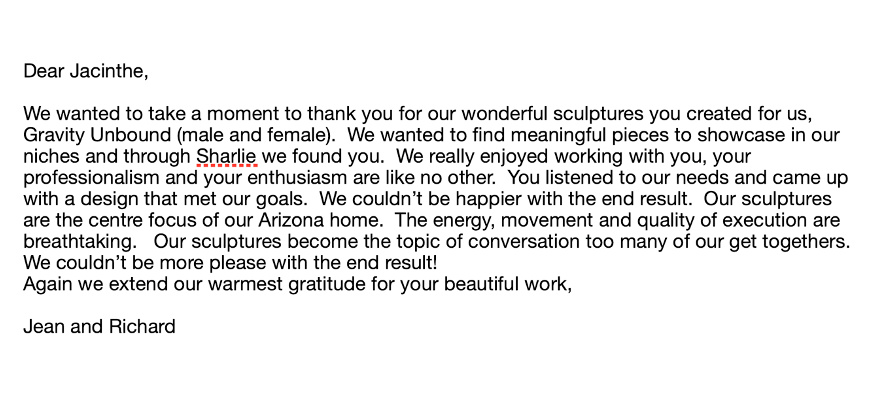Click the greeting name Jacinthe

point(107,71)
